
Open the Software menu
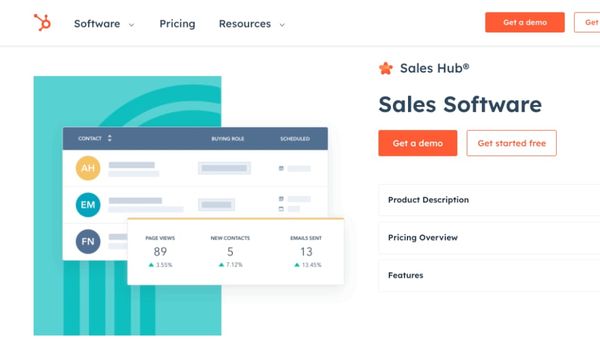point(97,24)
